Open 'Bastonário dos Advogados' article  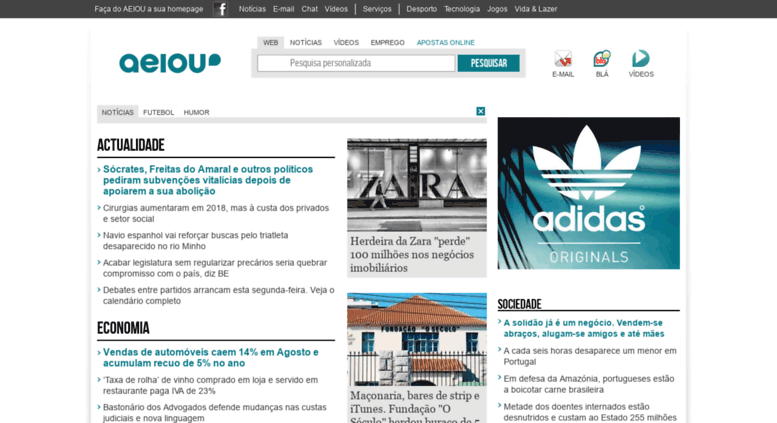click(x=215, y=413)
